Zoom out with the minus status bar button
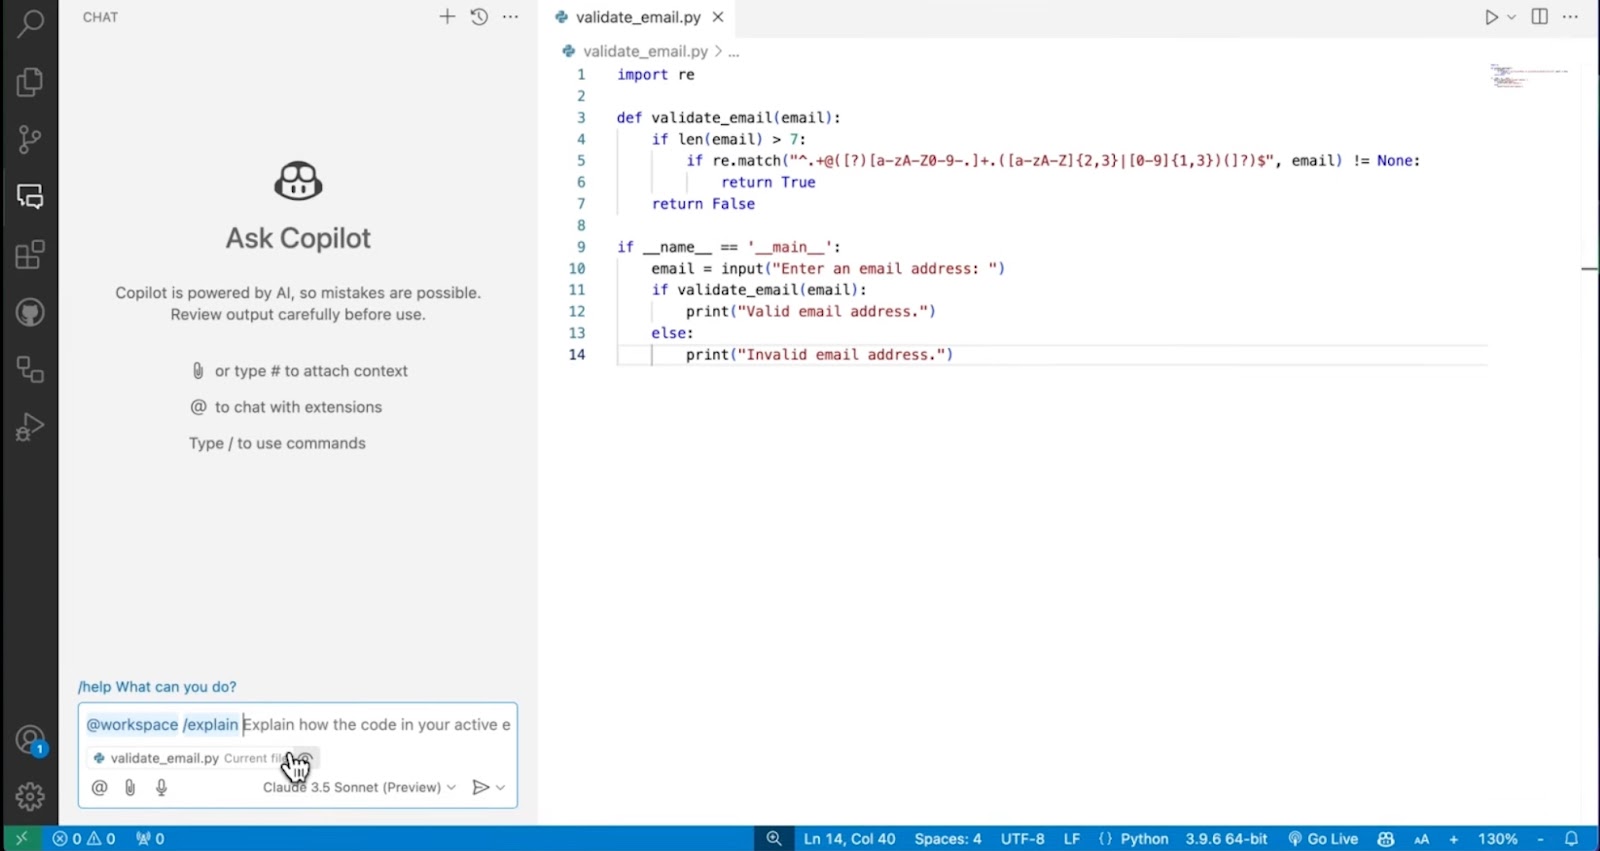The width and height of the screenshot is (1600, 851). pos(1540,839)
